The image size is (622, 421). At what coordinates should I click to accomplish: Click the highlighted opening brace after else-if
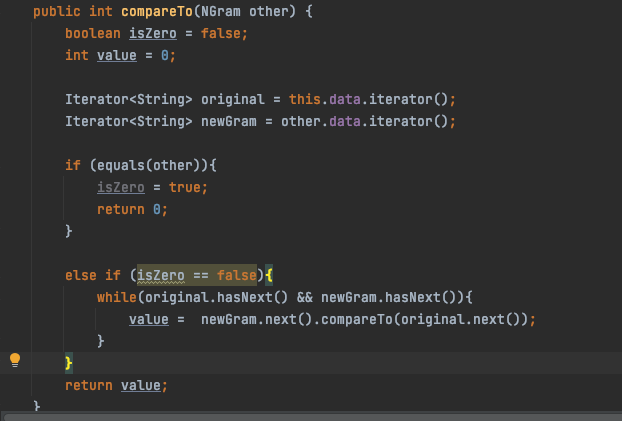click(x=269, y=274)
